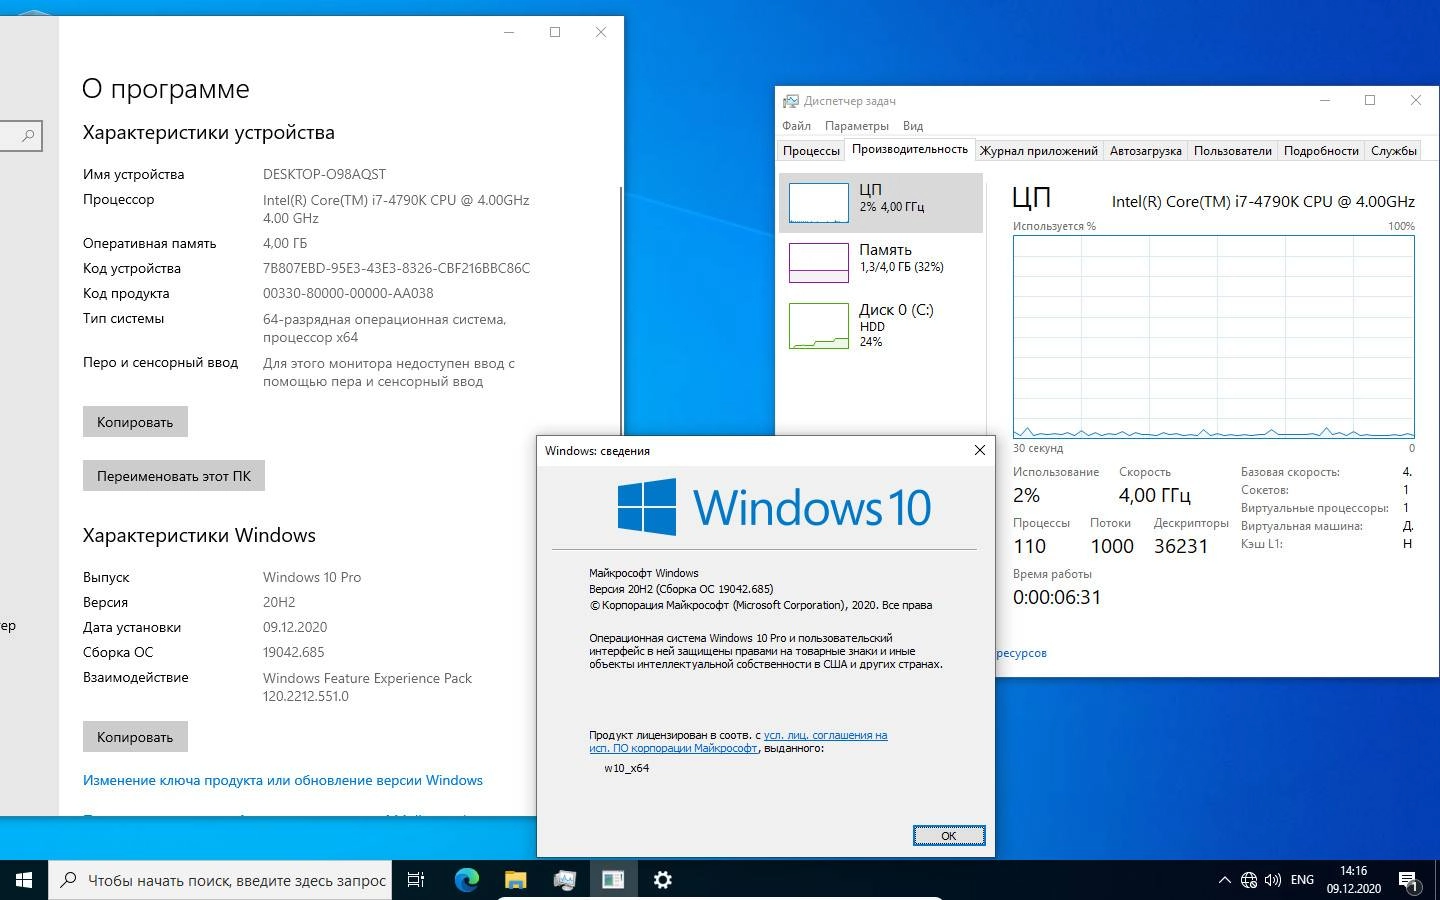This screenshot has height=900, width=1440.
Task: Click the Task Manager title icon
Action: [x=791, y=101]
